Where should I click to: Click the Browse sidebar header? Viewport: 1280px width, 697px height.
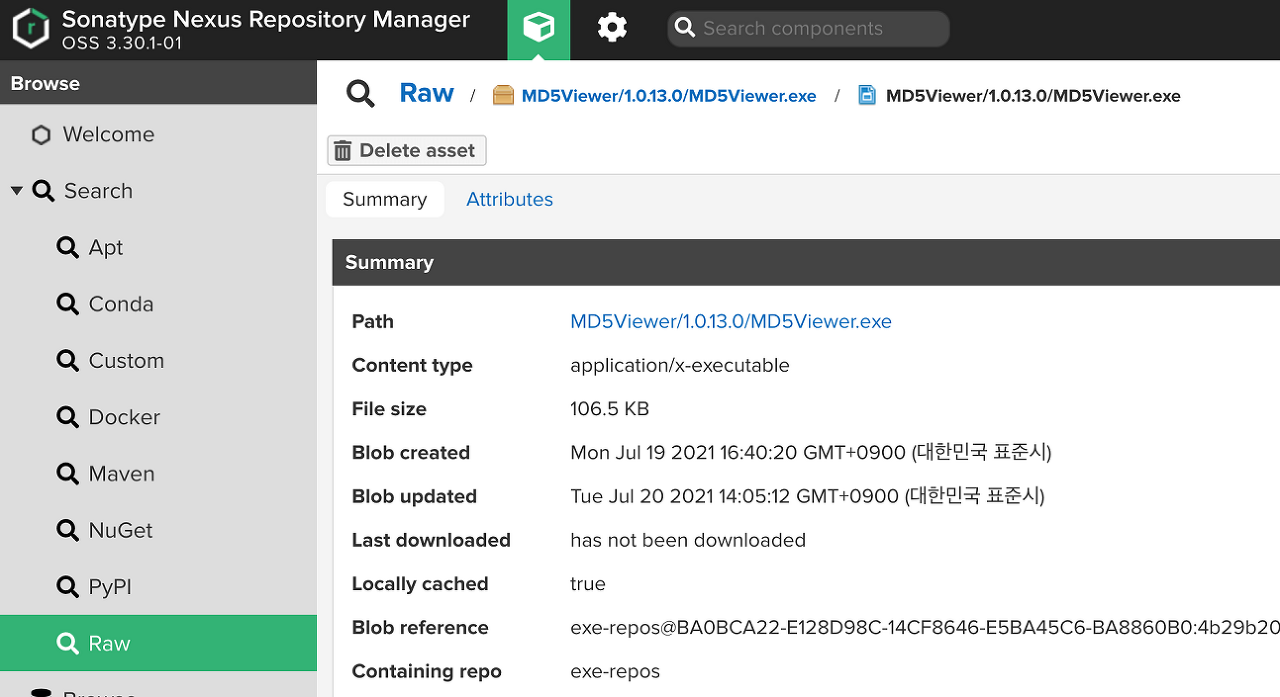158,83
